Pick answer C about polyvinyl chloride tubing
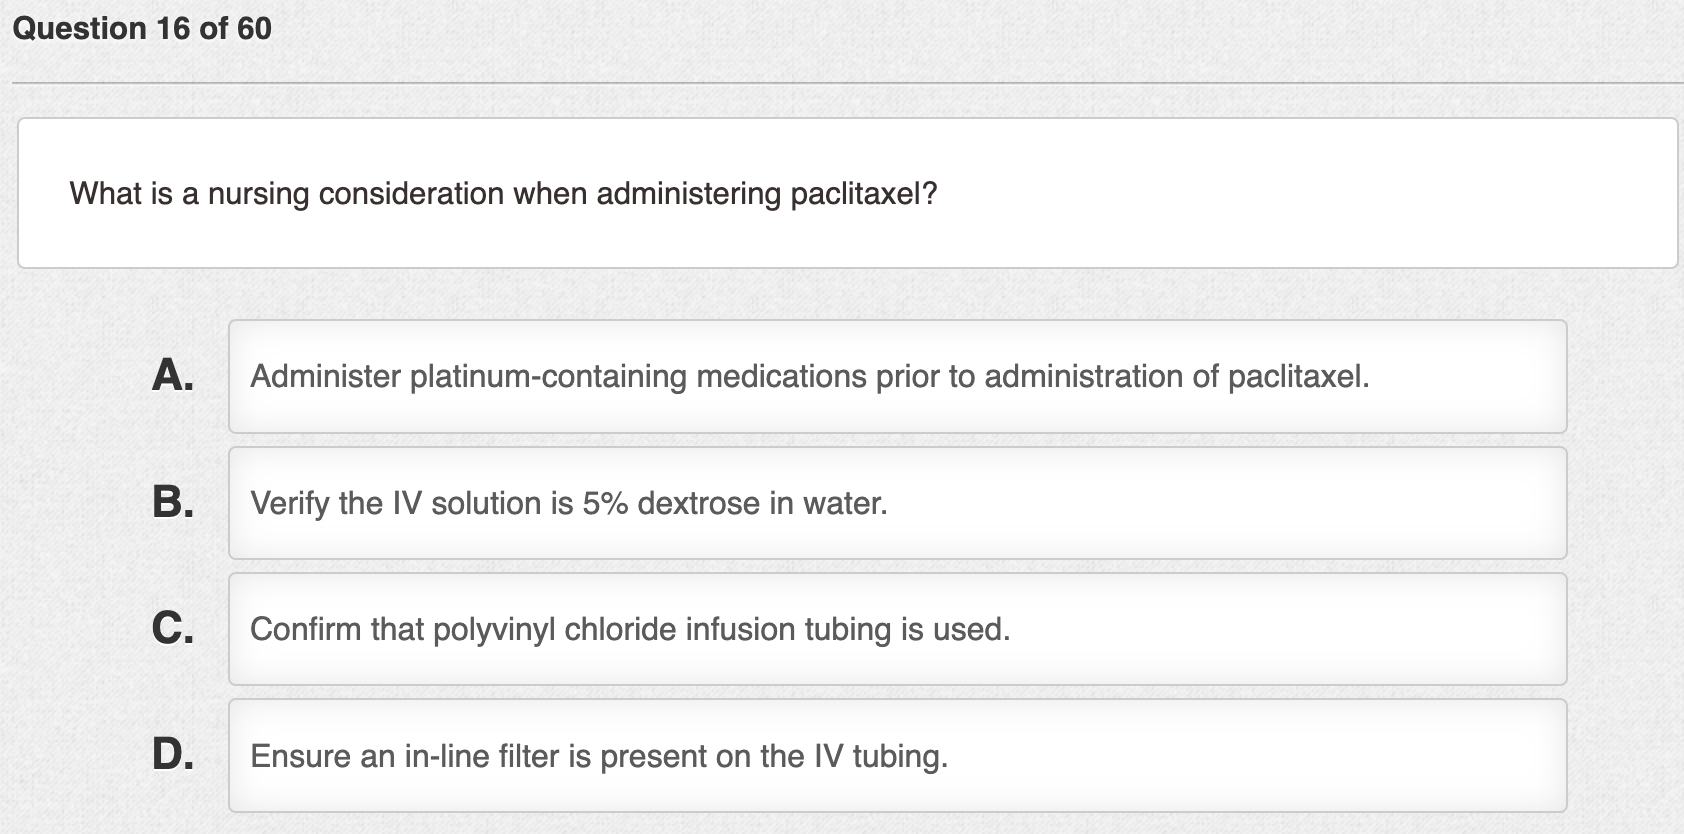 896,629
